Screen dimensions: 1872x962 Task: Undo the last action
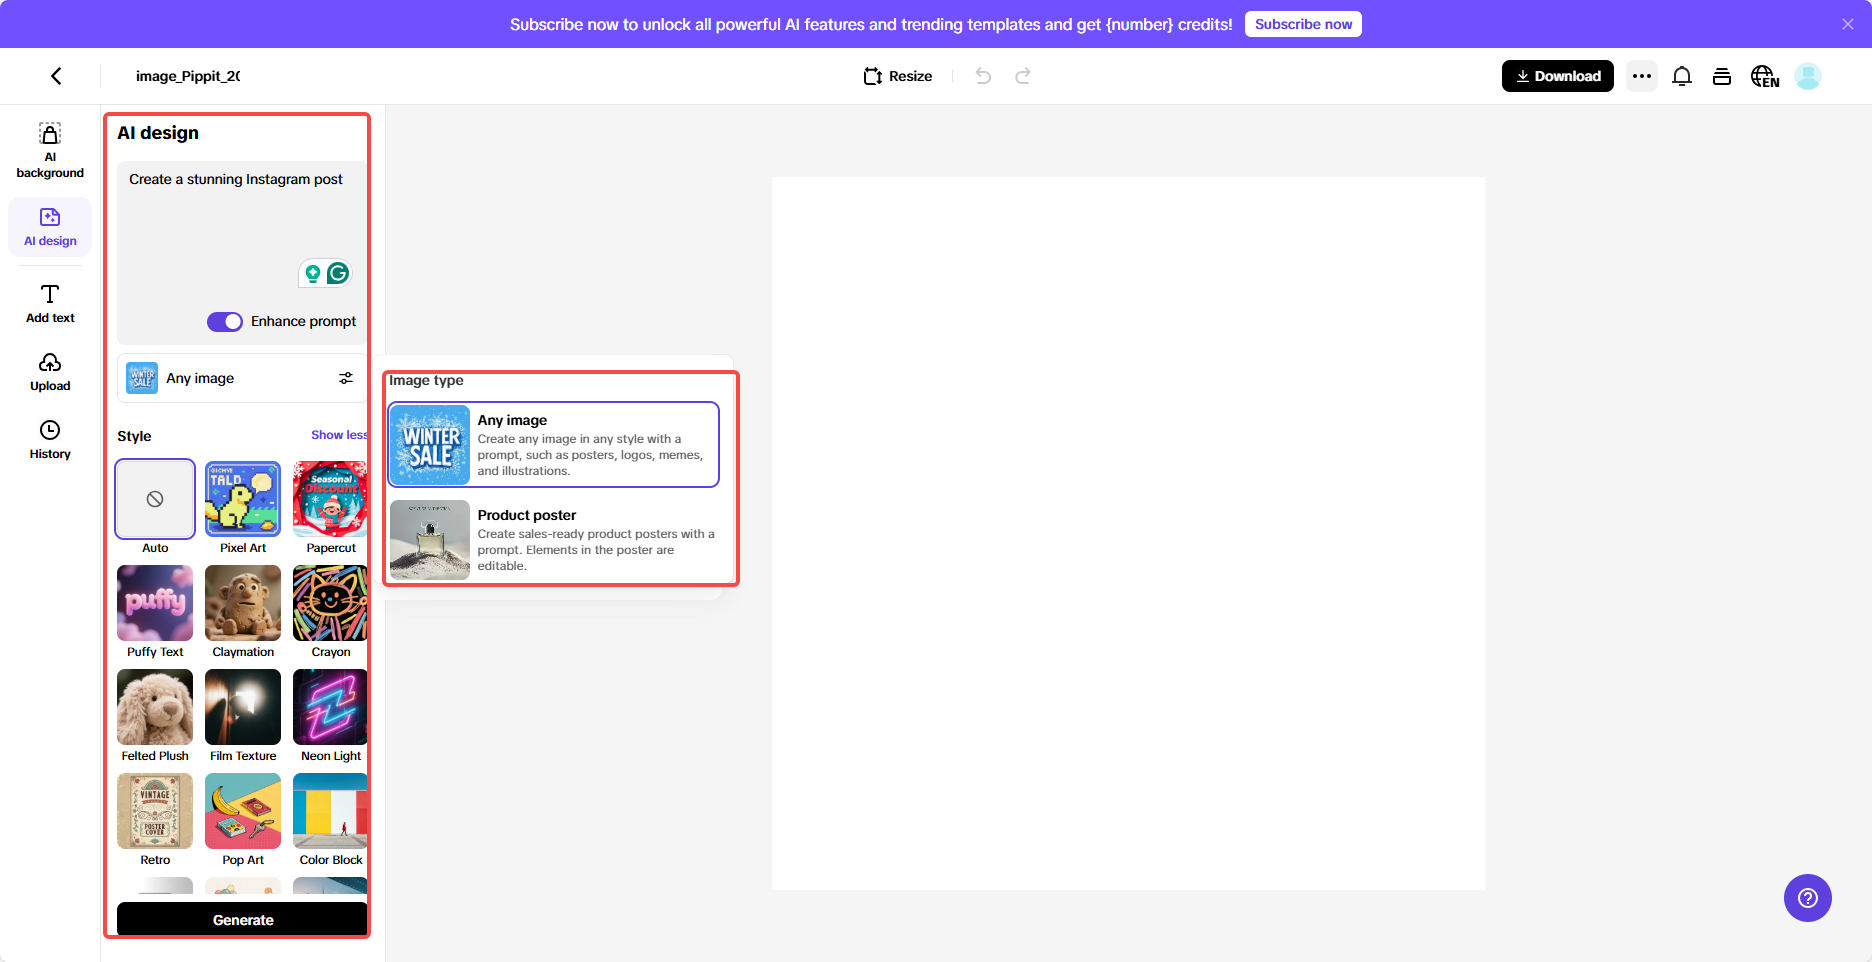point(983,76)
